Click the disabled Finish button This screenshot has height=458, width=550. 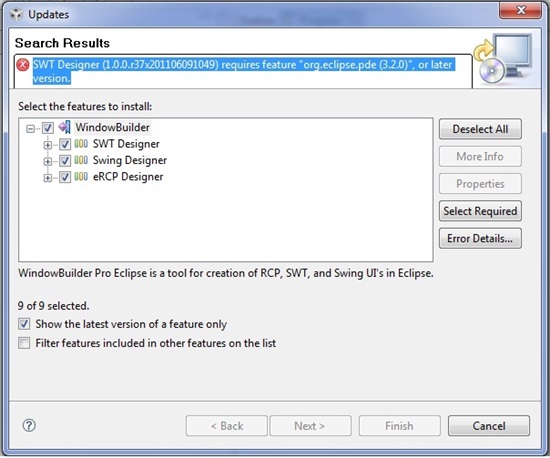[400, 426]
